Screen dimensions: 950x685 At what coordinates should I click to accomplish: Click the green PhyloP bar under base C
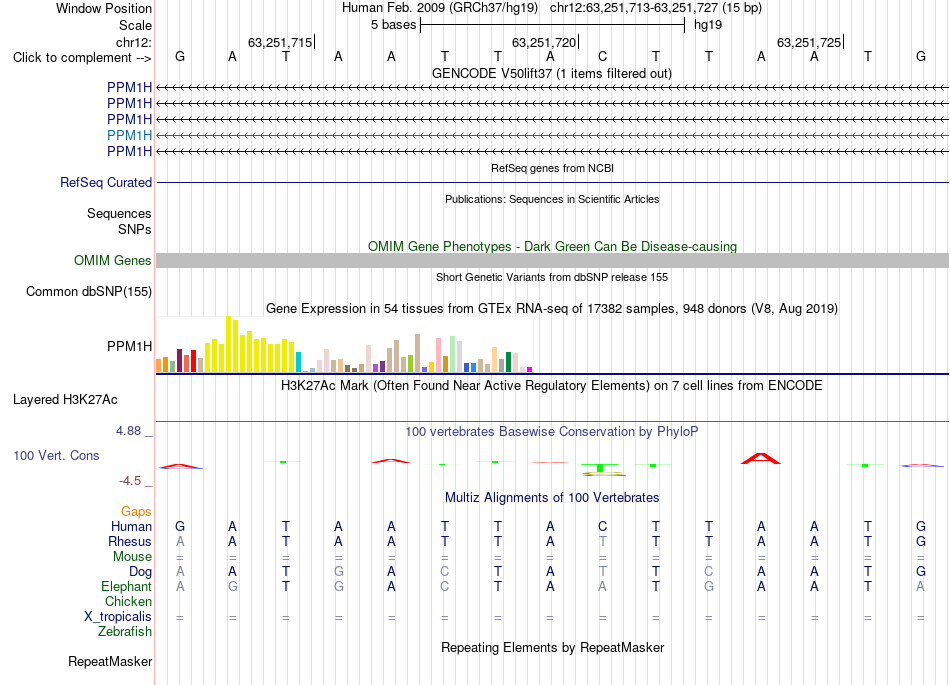600,468
